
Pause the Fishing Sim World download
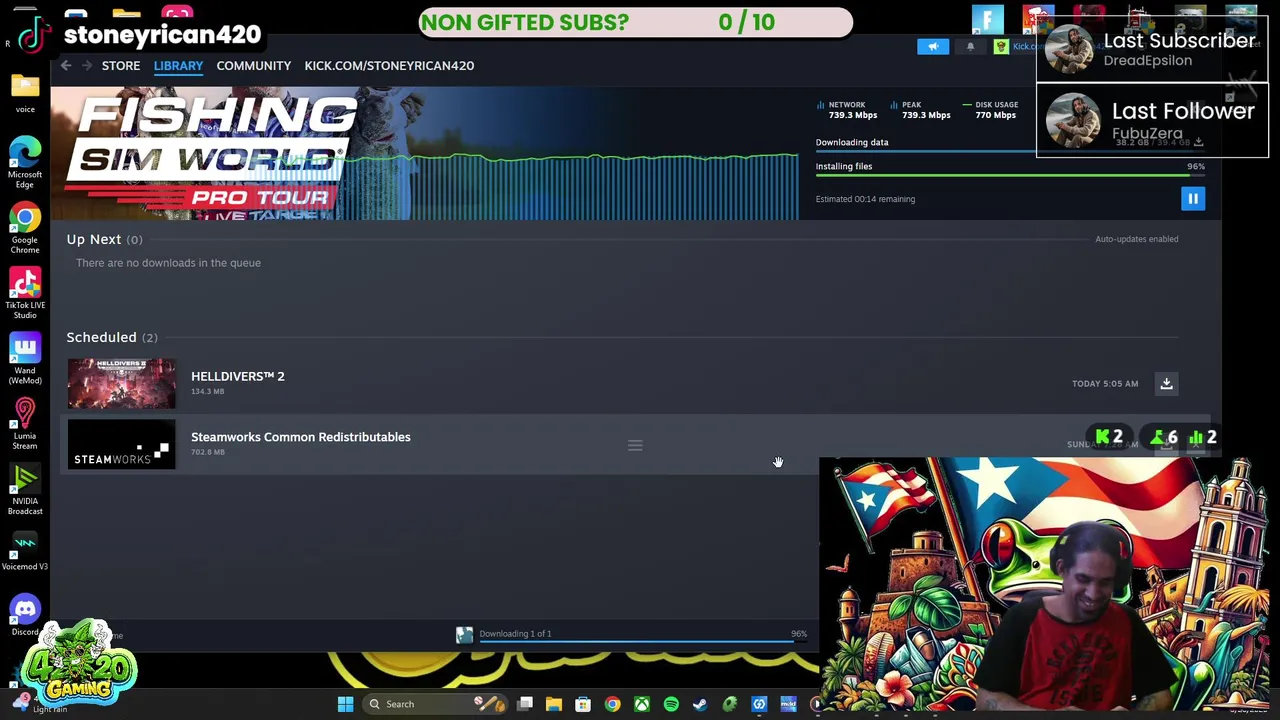click(1193, 199)
